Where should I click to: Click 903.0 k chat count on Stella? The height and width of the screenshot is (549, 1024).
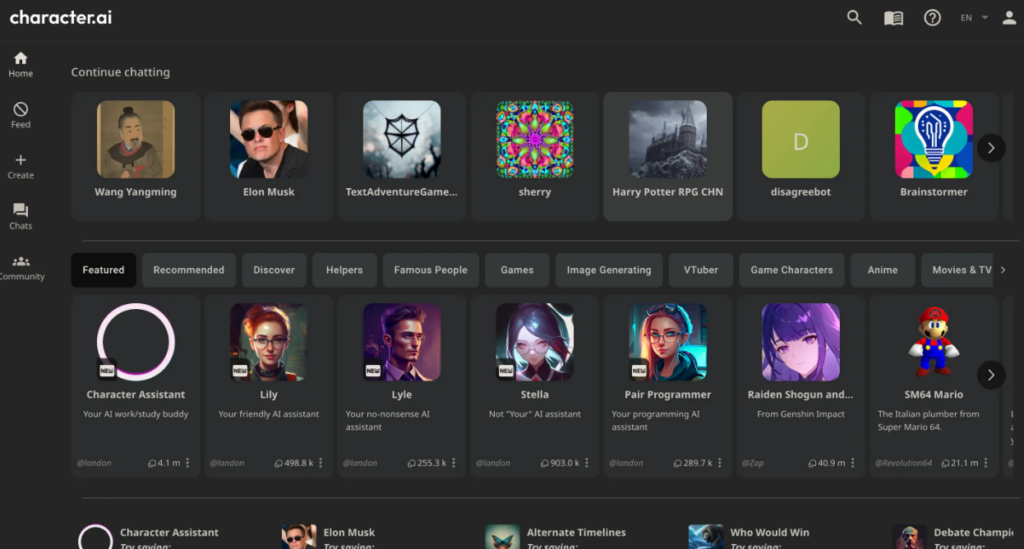[x=560, y=463]
